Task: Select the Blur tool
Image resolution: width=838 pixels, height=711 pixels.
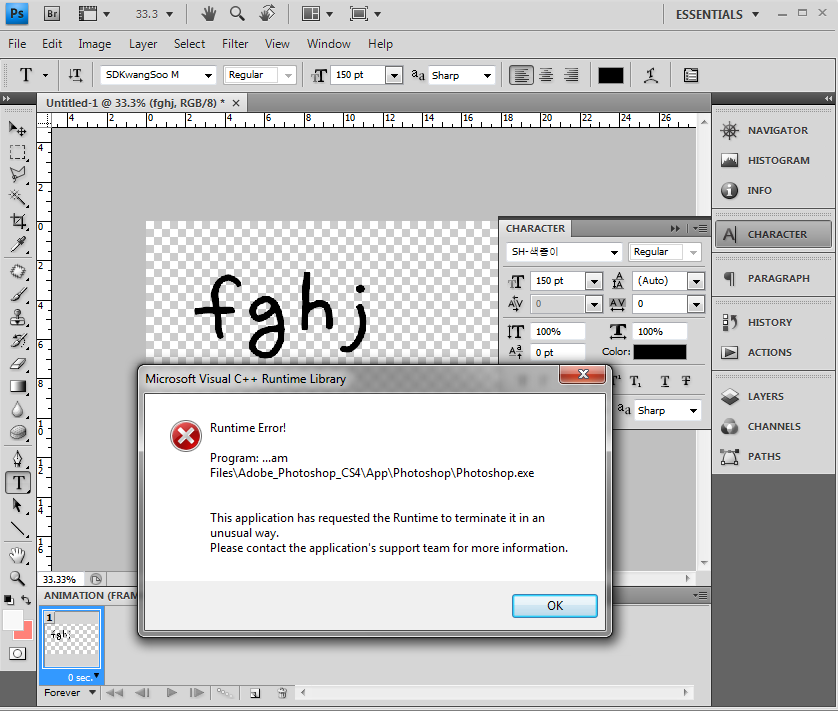Action: coord(17,409)
